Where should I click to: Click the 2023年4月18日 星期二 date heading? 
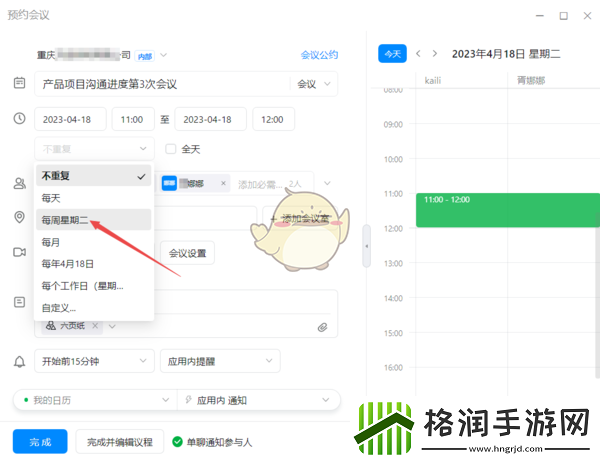pyautogui.click(x=506, y=54)
